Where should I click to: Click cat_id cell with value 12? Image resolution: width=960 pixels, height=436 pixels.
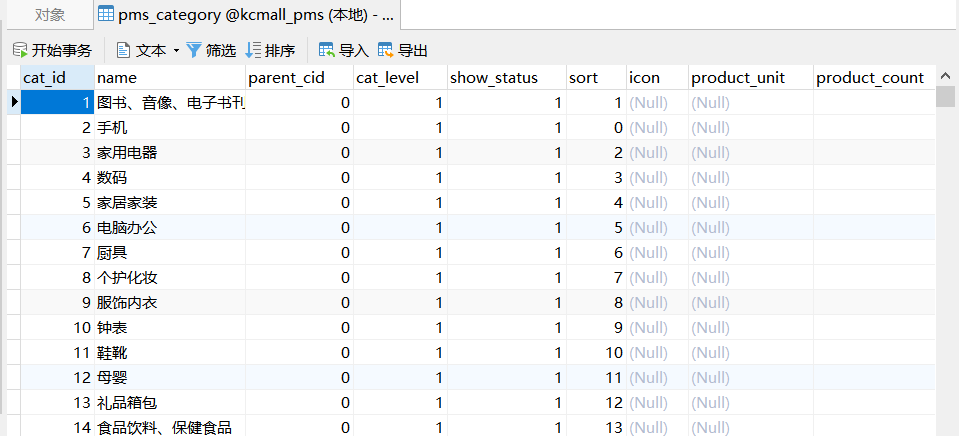tap(58, 377)
